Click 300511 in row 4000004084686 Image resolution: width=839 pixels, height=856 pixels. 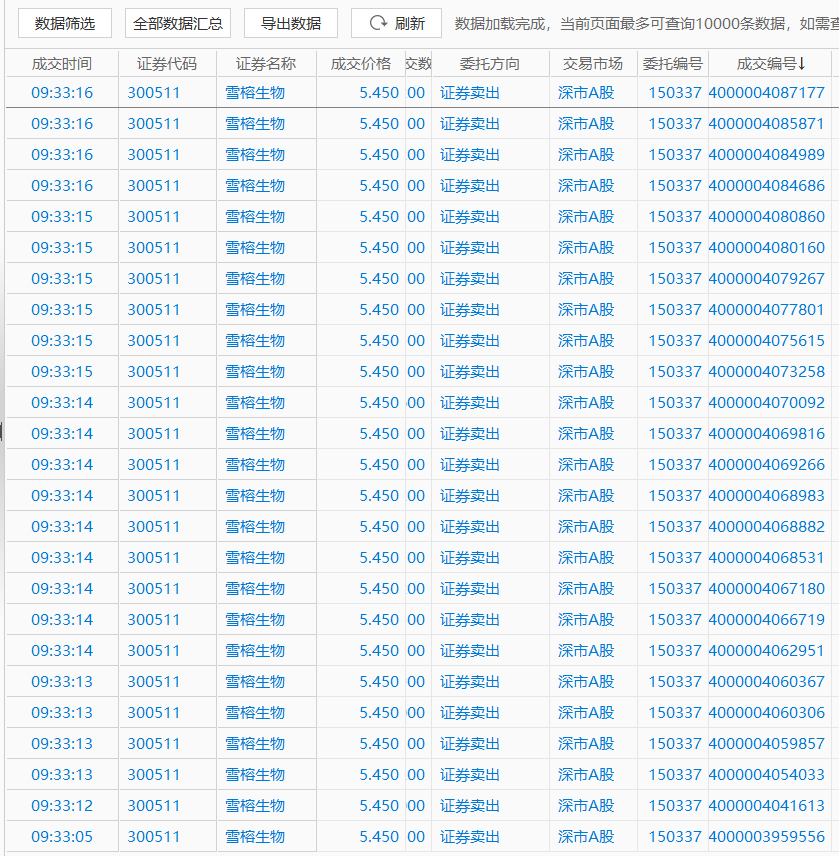(x=153, y=186)
